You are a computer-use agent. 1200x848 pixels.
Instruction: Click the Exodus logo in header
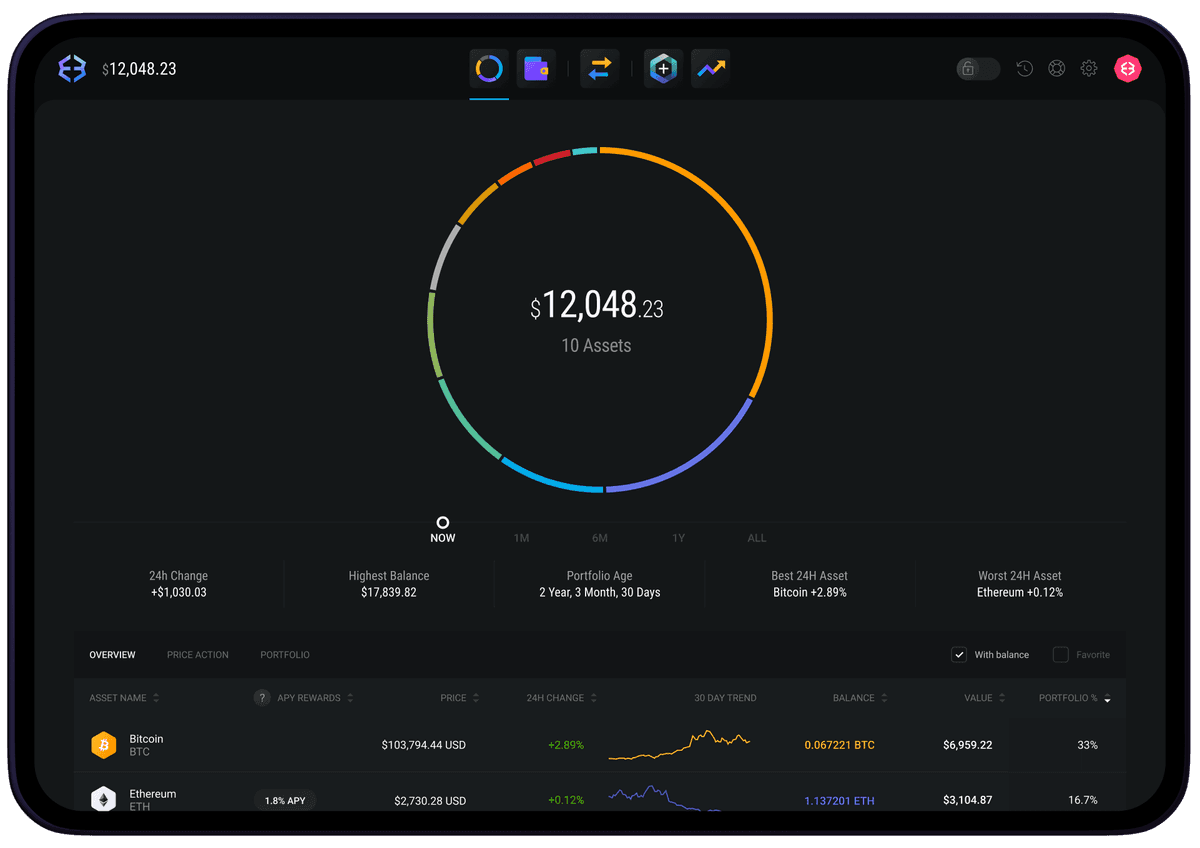(72, 69)
